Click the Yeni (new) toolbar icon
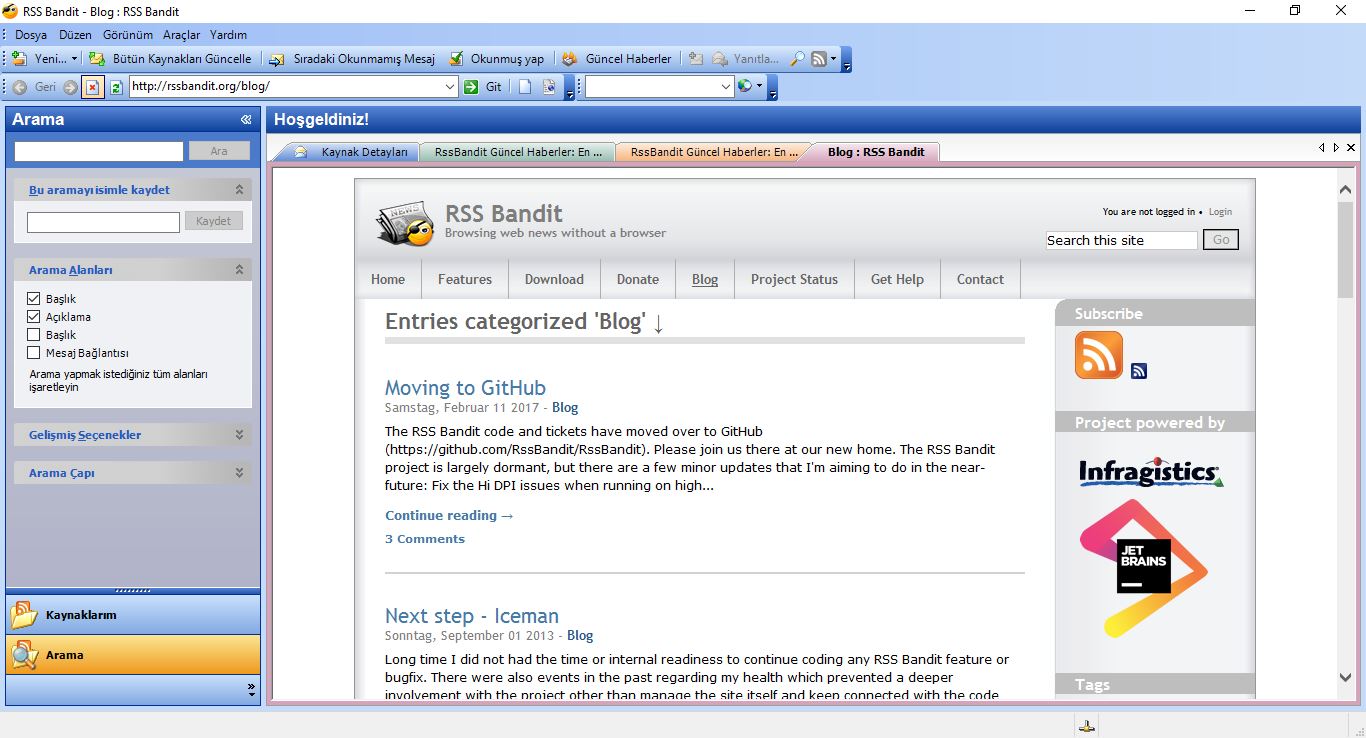The width and height of the screenshot is (1366, 738). tap(19, 59)
